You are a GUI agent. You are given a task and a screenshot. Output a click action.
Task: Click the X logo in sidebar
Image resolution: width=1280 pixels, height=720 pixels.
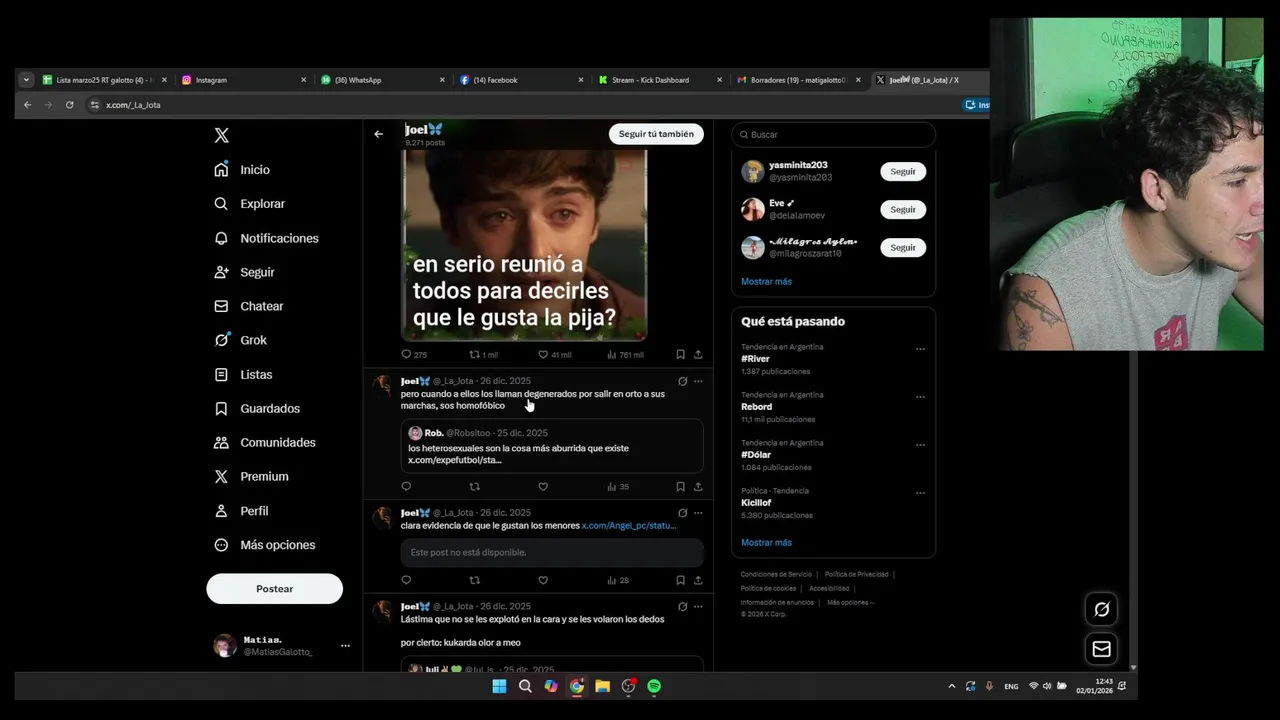(x=222, y=135)
